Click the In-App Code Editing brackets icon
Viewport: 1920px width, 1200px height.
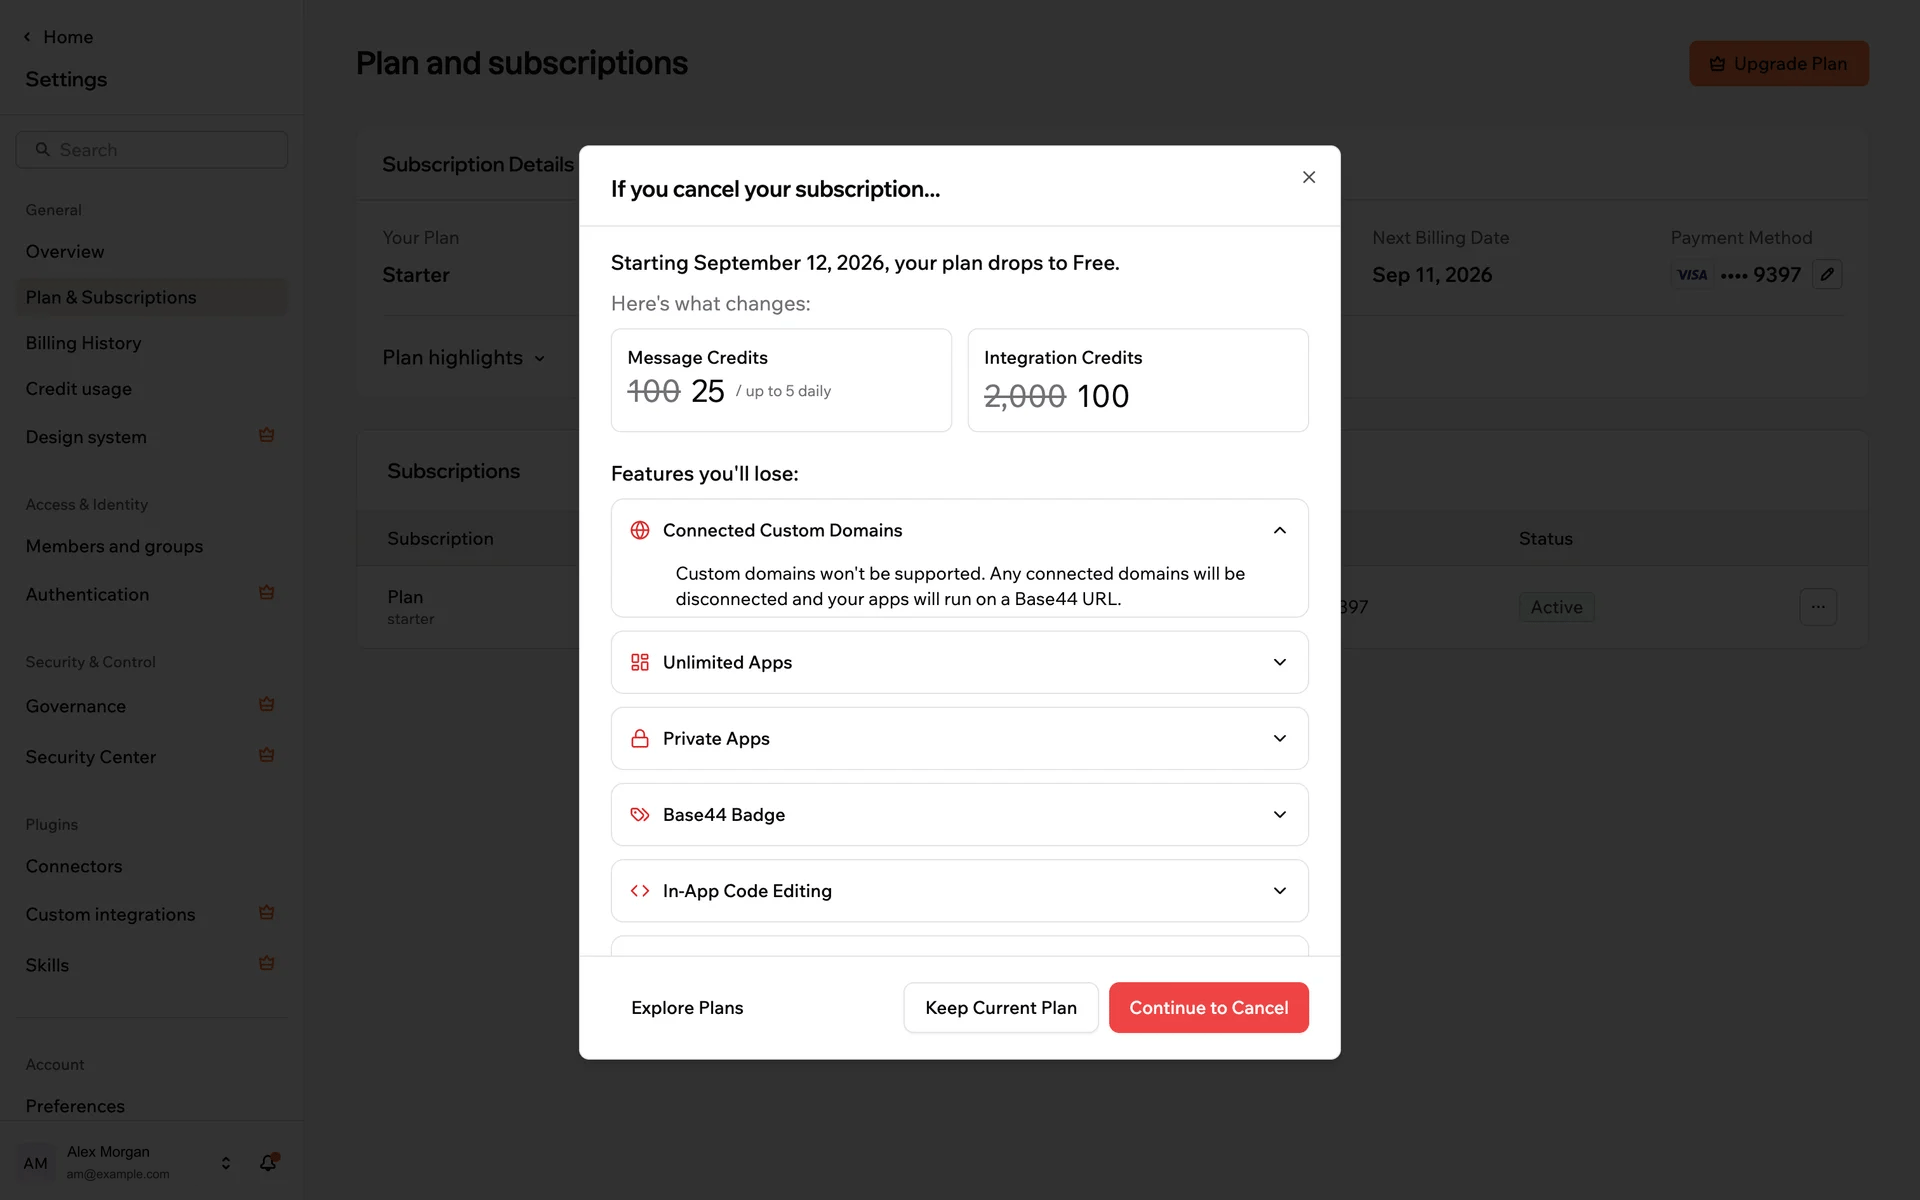pyautogui.click(x=640, y=890)
